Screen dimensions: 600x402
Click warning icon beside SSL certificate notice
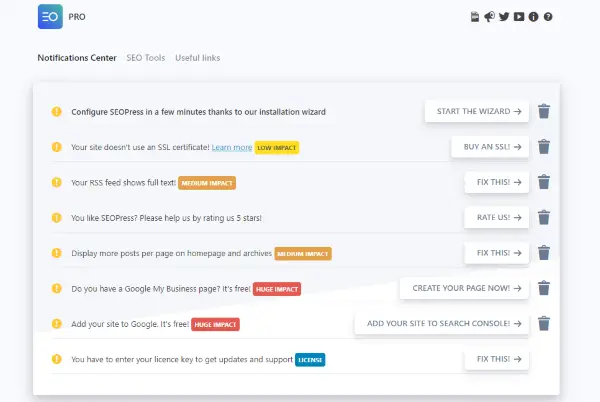click(x=56, y=147)
